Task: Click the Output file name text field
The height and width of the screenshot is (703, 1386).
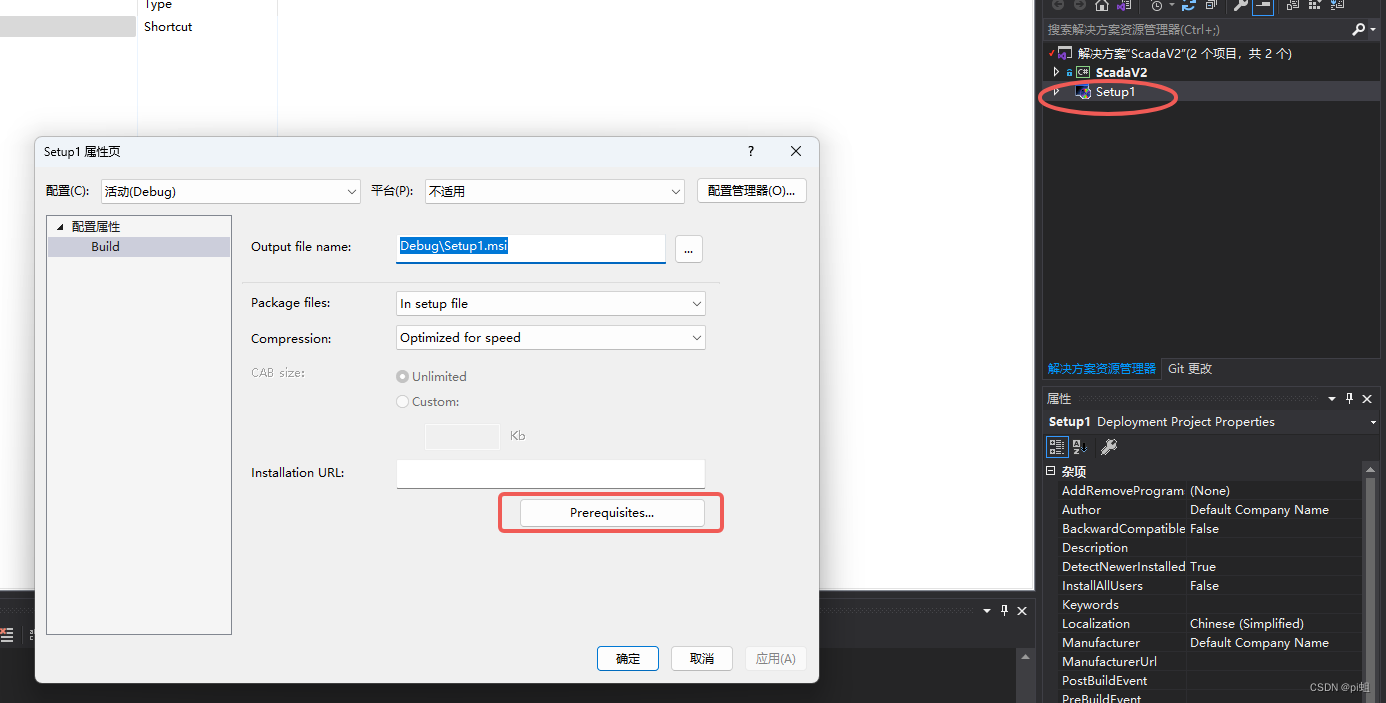Action: [530, 247]
